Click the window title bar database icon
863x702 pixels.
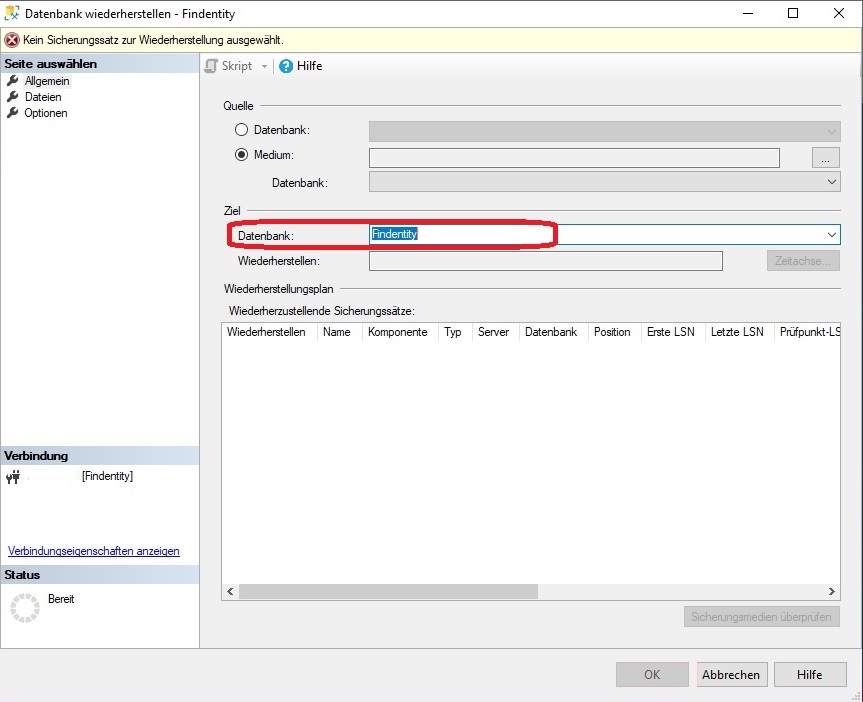12,13
